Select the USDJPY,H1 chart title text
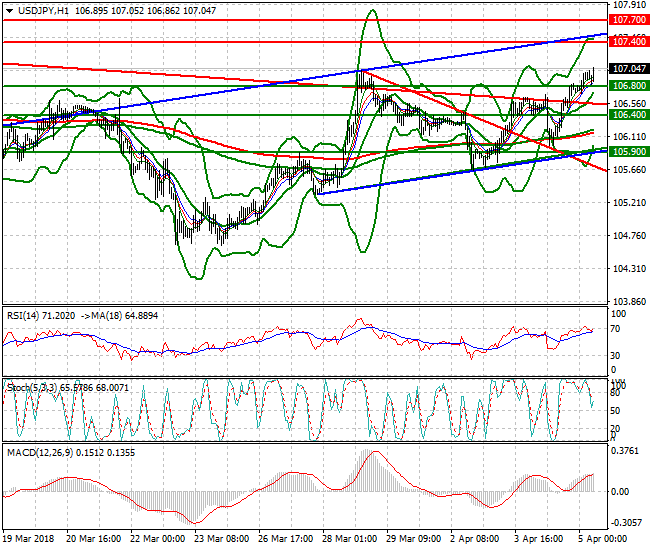Screen dimensions: 650x550 tap(44, 11)
